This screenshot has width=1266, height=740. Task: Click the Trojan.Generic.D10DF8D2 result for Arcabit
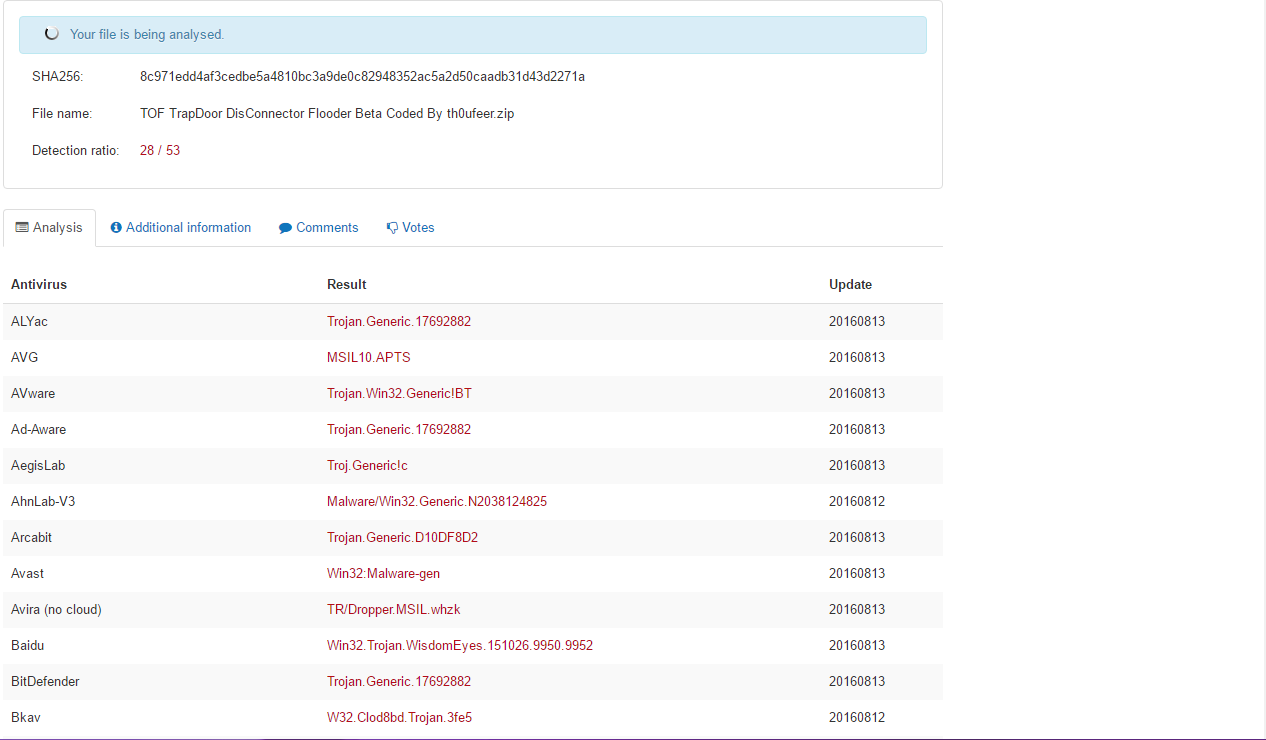point(402,538)
